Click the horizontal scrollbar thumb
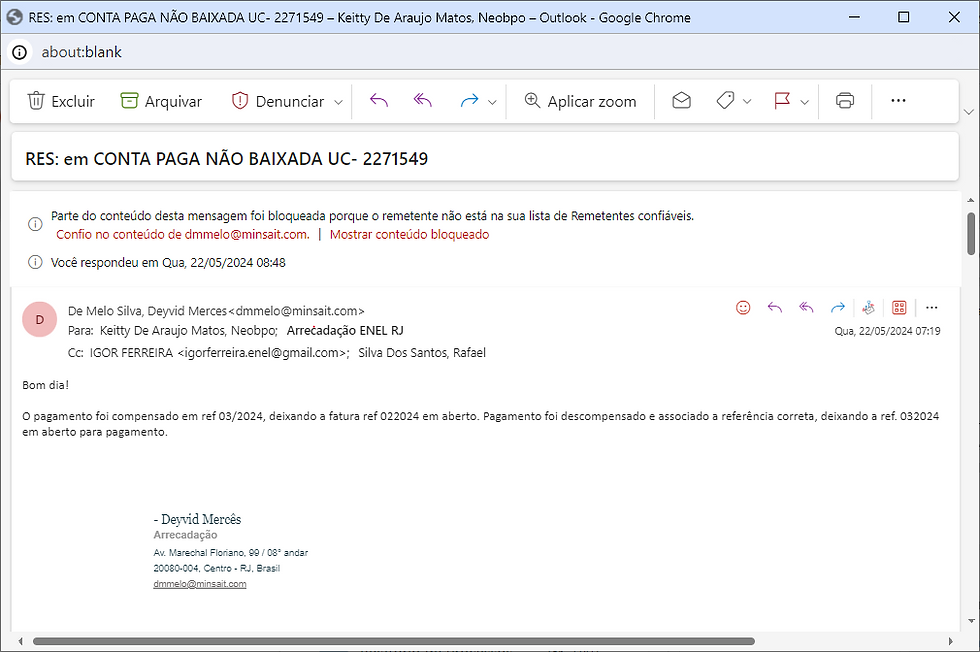This screenshot has width=980, height=652. (394, 641)
